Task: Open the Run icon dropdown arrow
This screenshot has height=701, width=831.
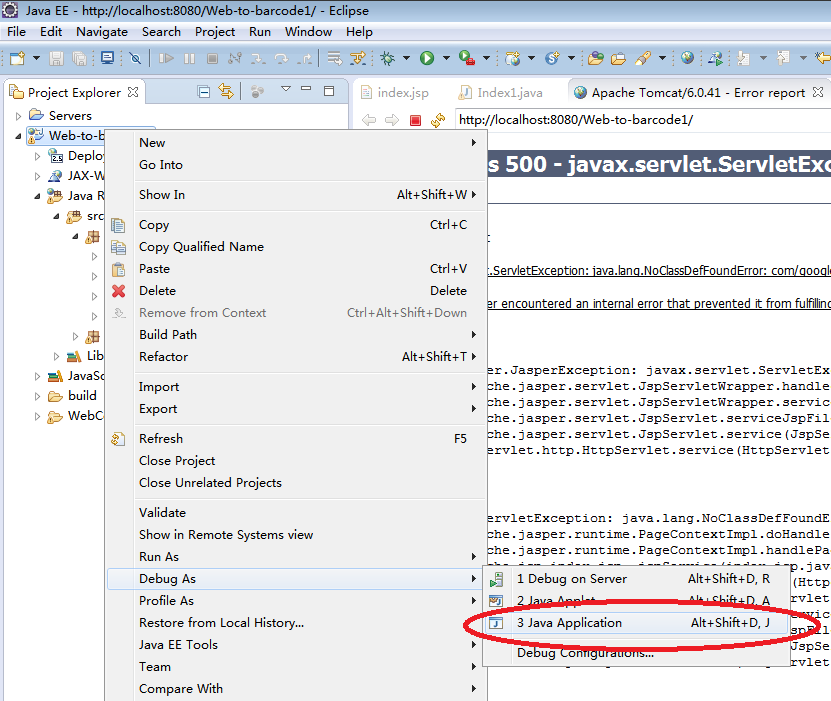Action: coord(446,58)
